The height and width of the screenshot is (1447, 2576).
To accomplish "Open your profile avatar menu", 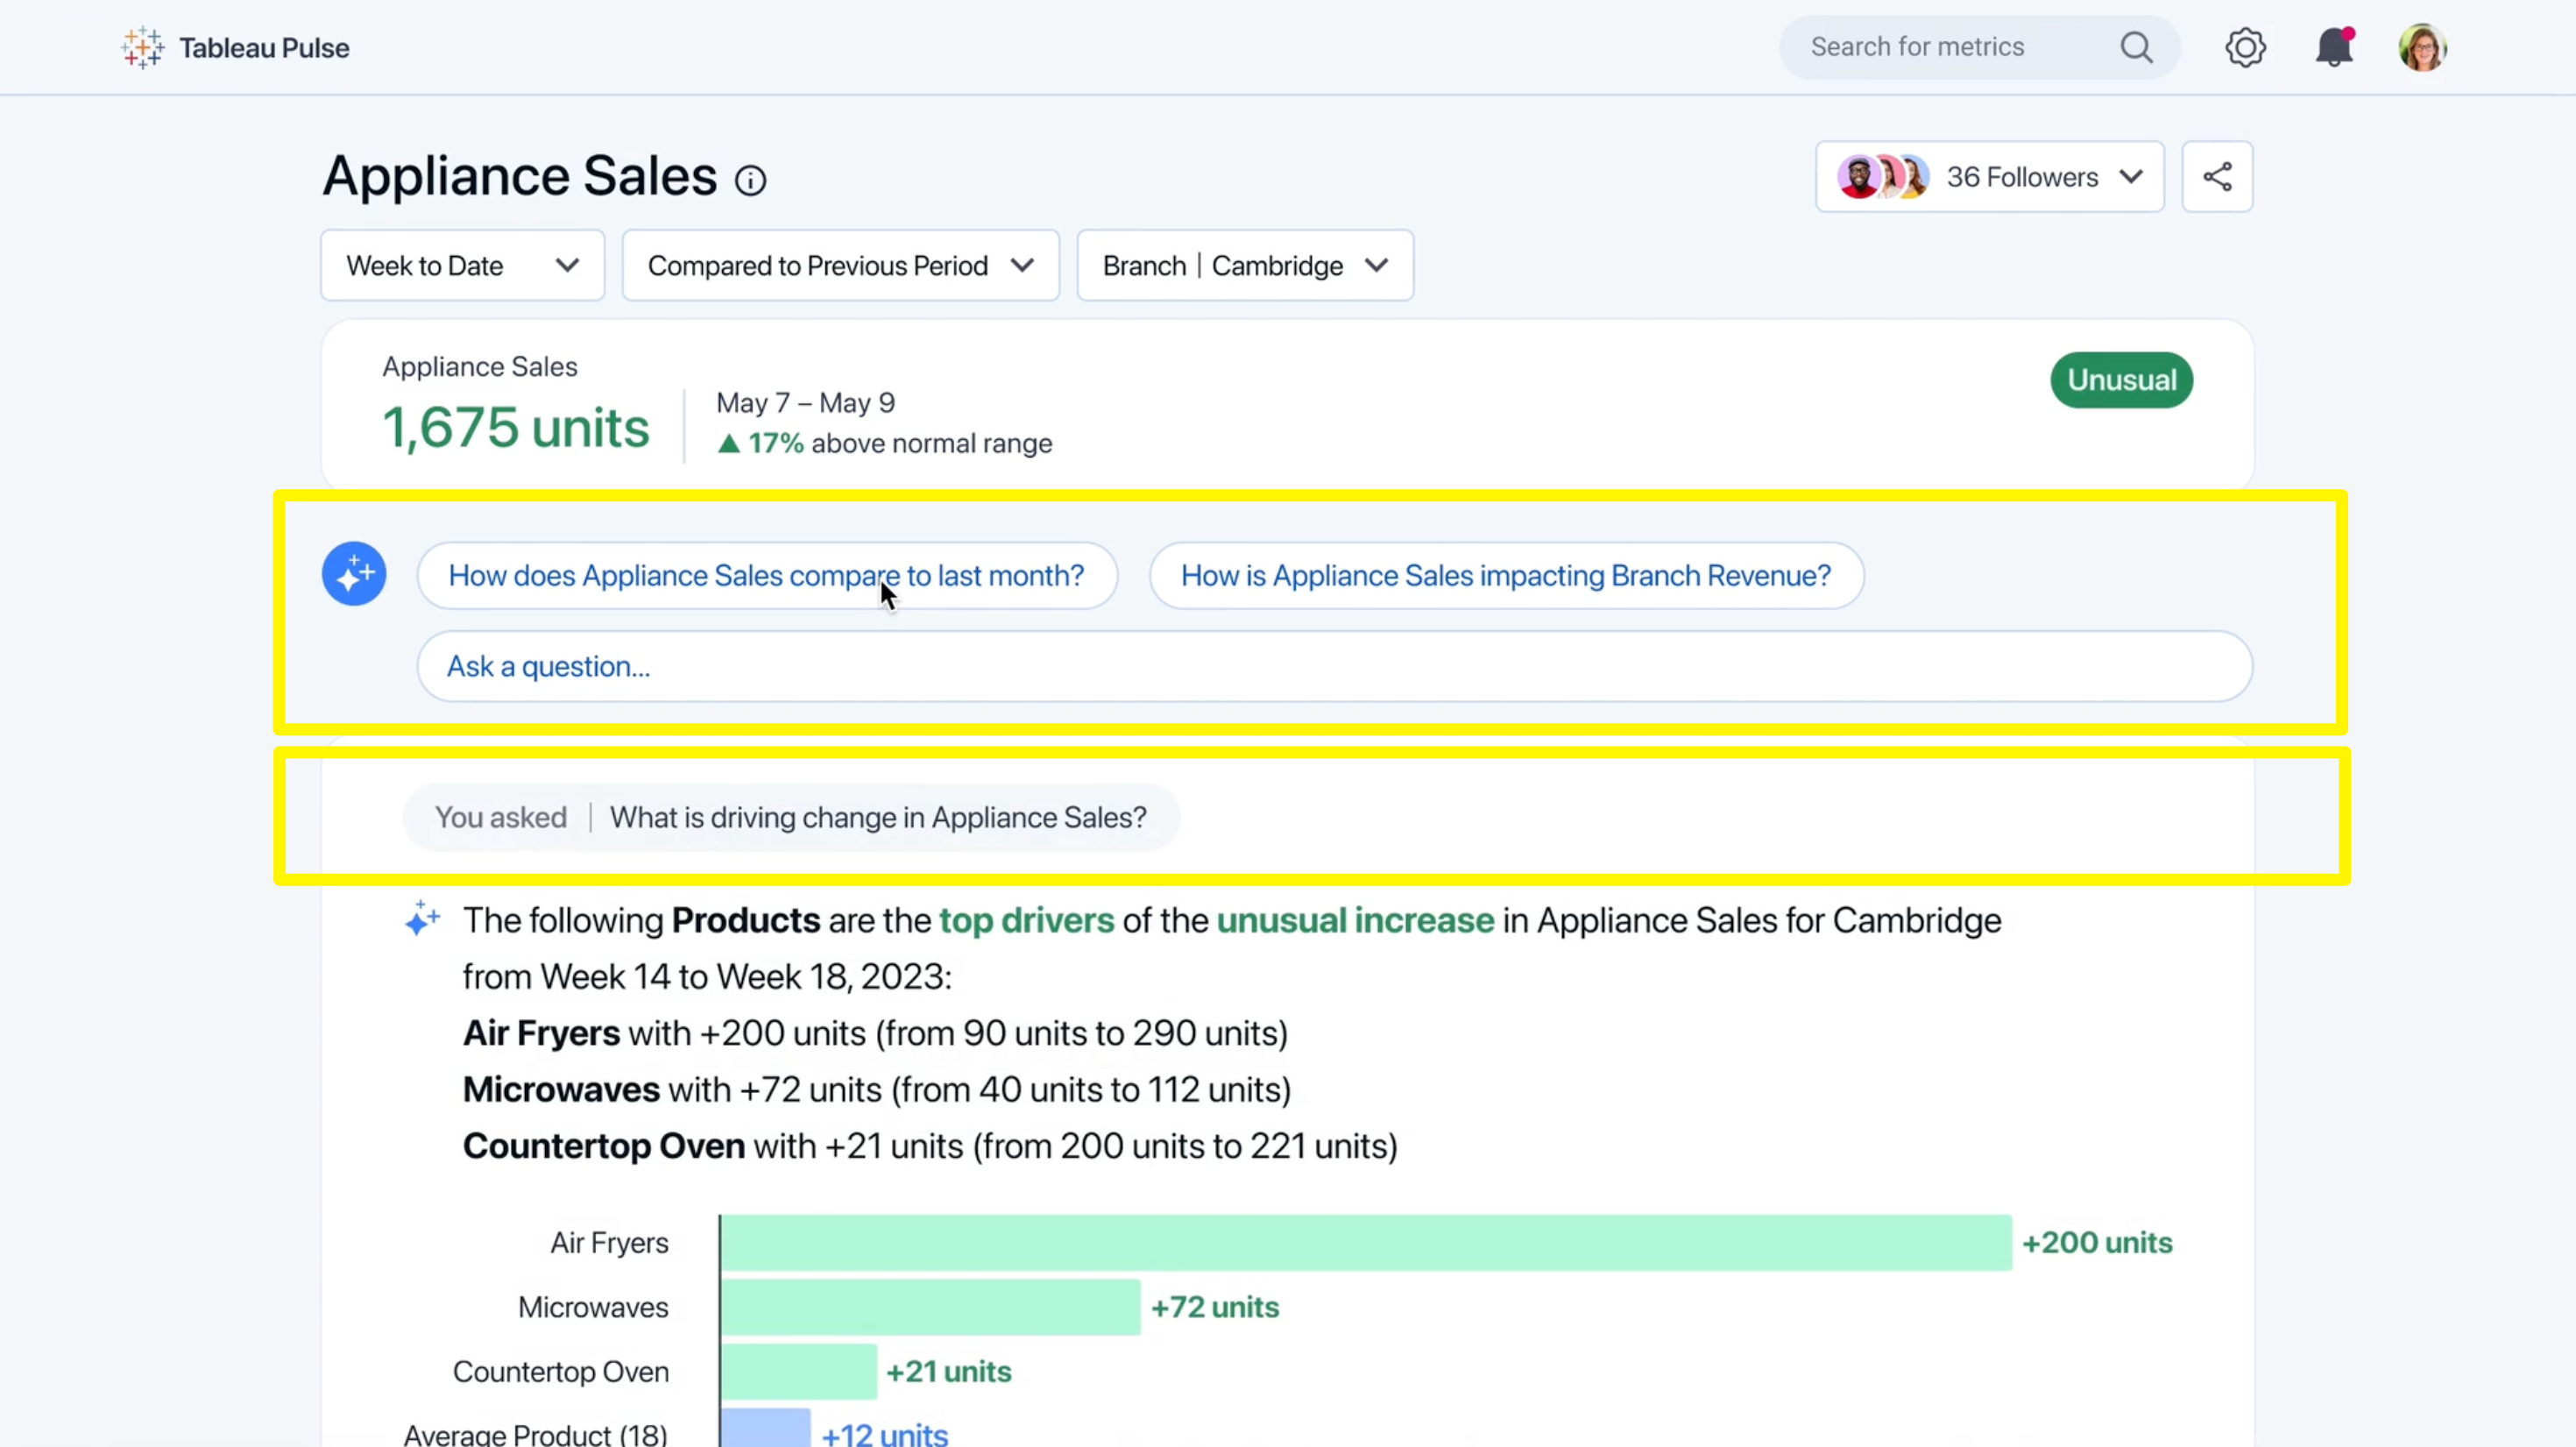I will tap(2423, 47).
